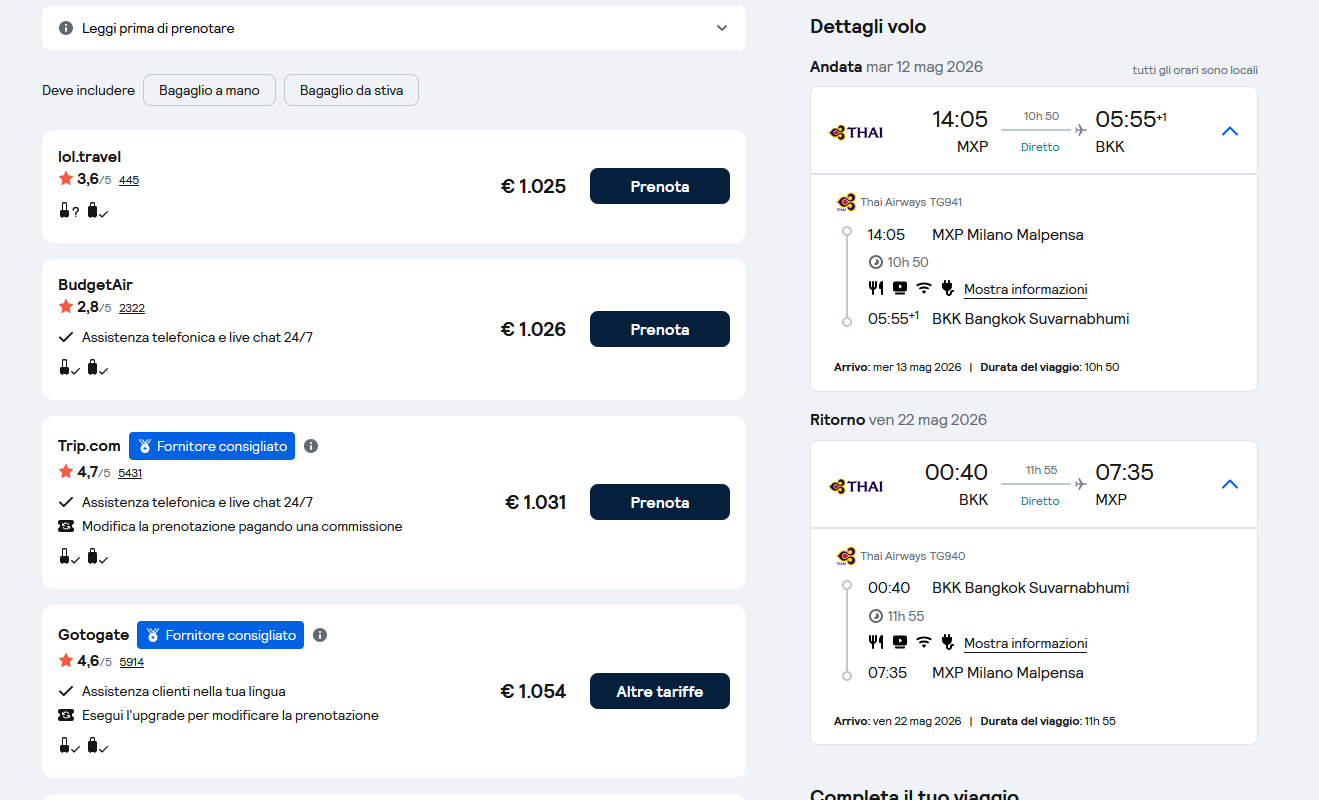Screen dimensions: 1319x800
Task: Click Altre tariffe for Gotogate
Action: [x=660, y=691]
